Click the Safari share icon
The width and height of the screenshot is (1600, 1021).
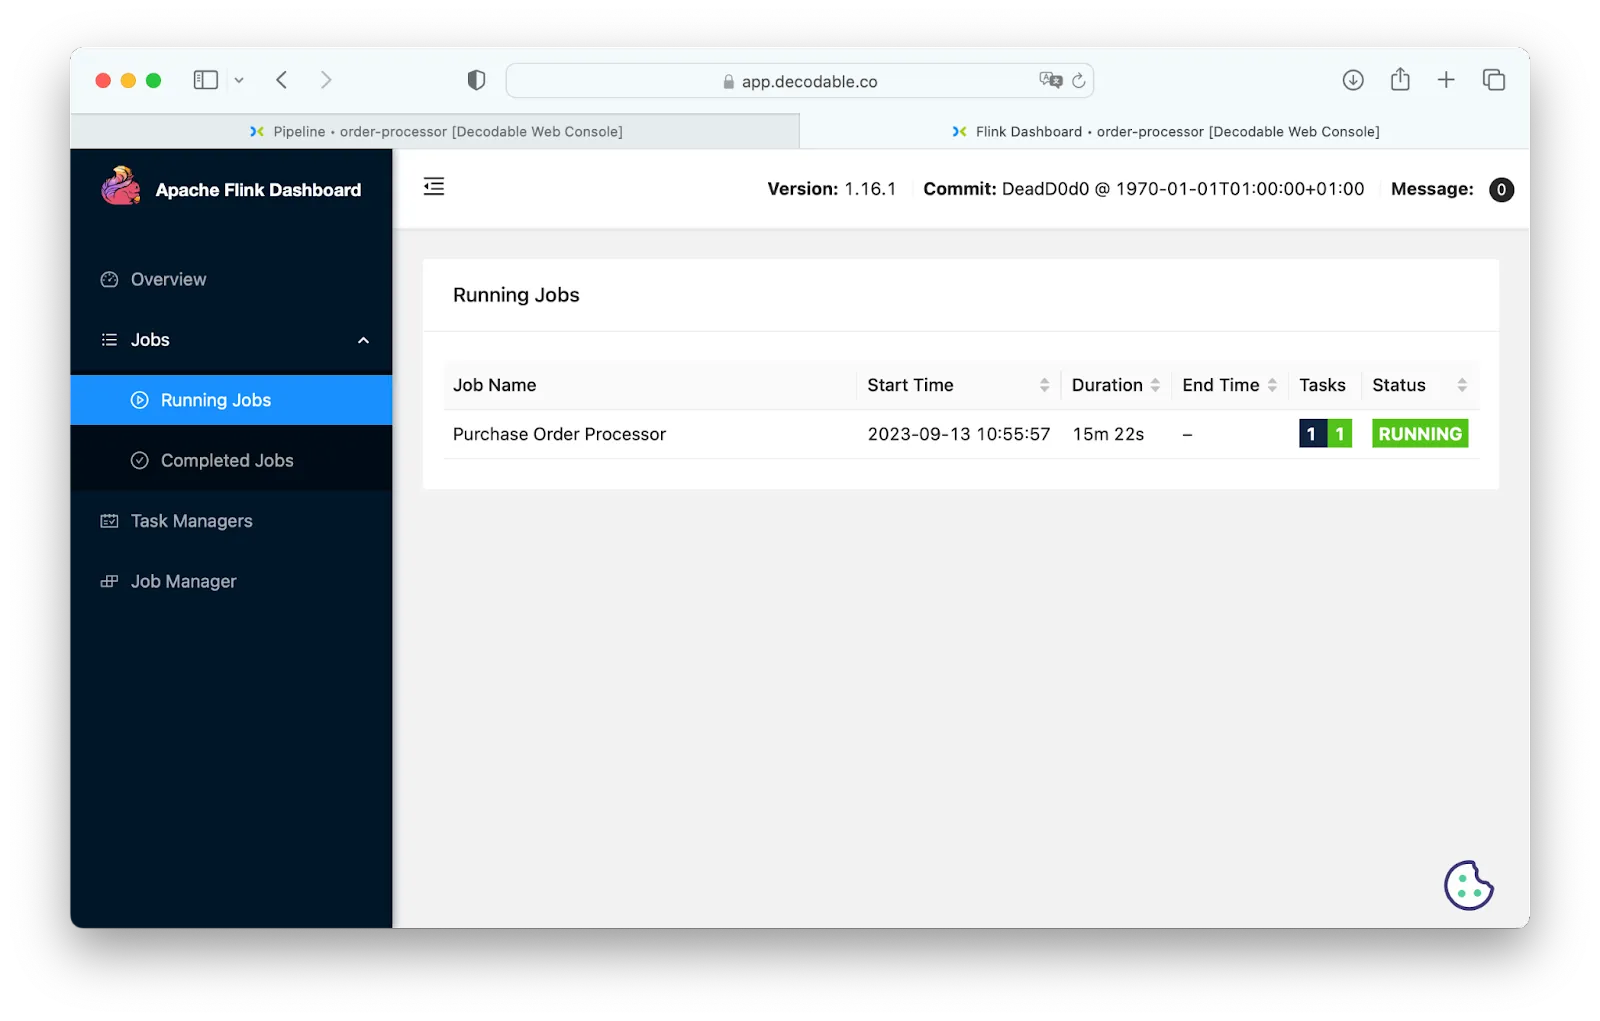tap(1400, 79)
